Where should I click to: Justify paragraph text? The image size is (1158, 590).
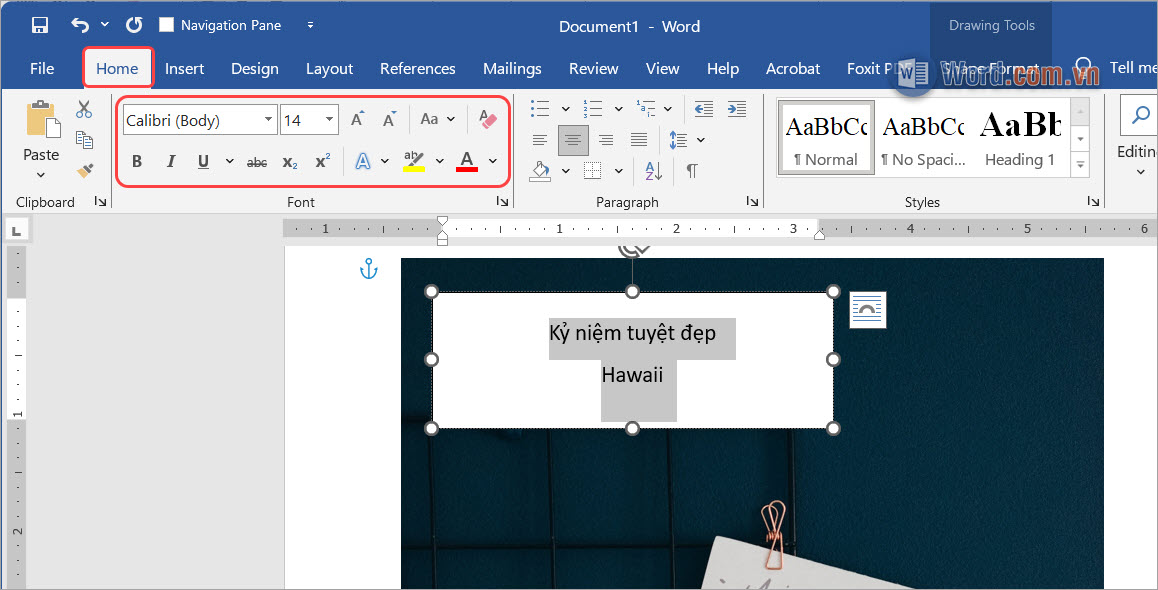(640, 140)
